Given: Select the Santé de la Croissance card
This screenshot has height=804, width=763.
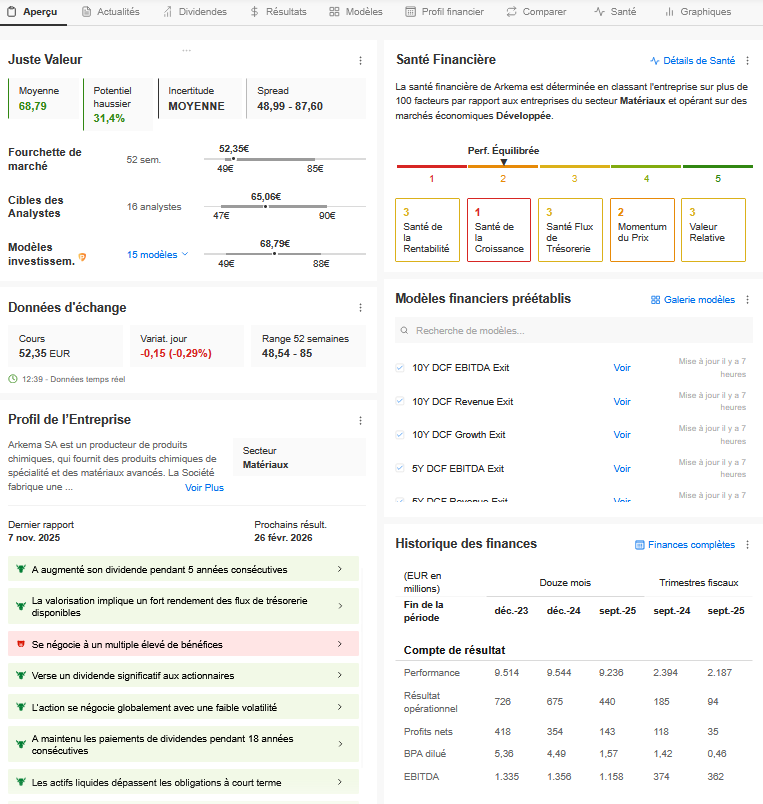Looking at the screenshot, I should point(499,230).
